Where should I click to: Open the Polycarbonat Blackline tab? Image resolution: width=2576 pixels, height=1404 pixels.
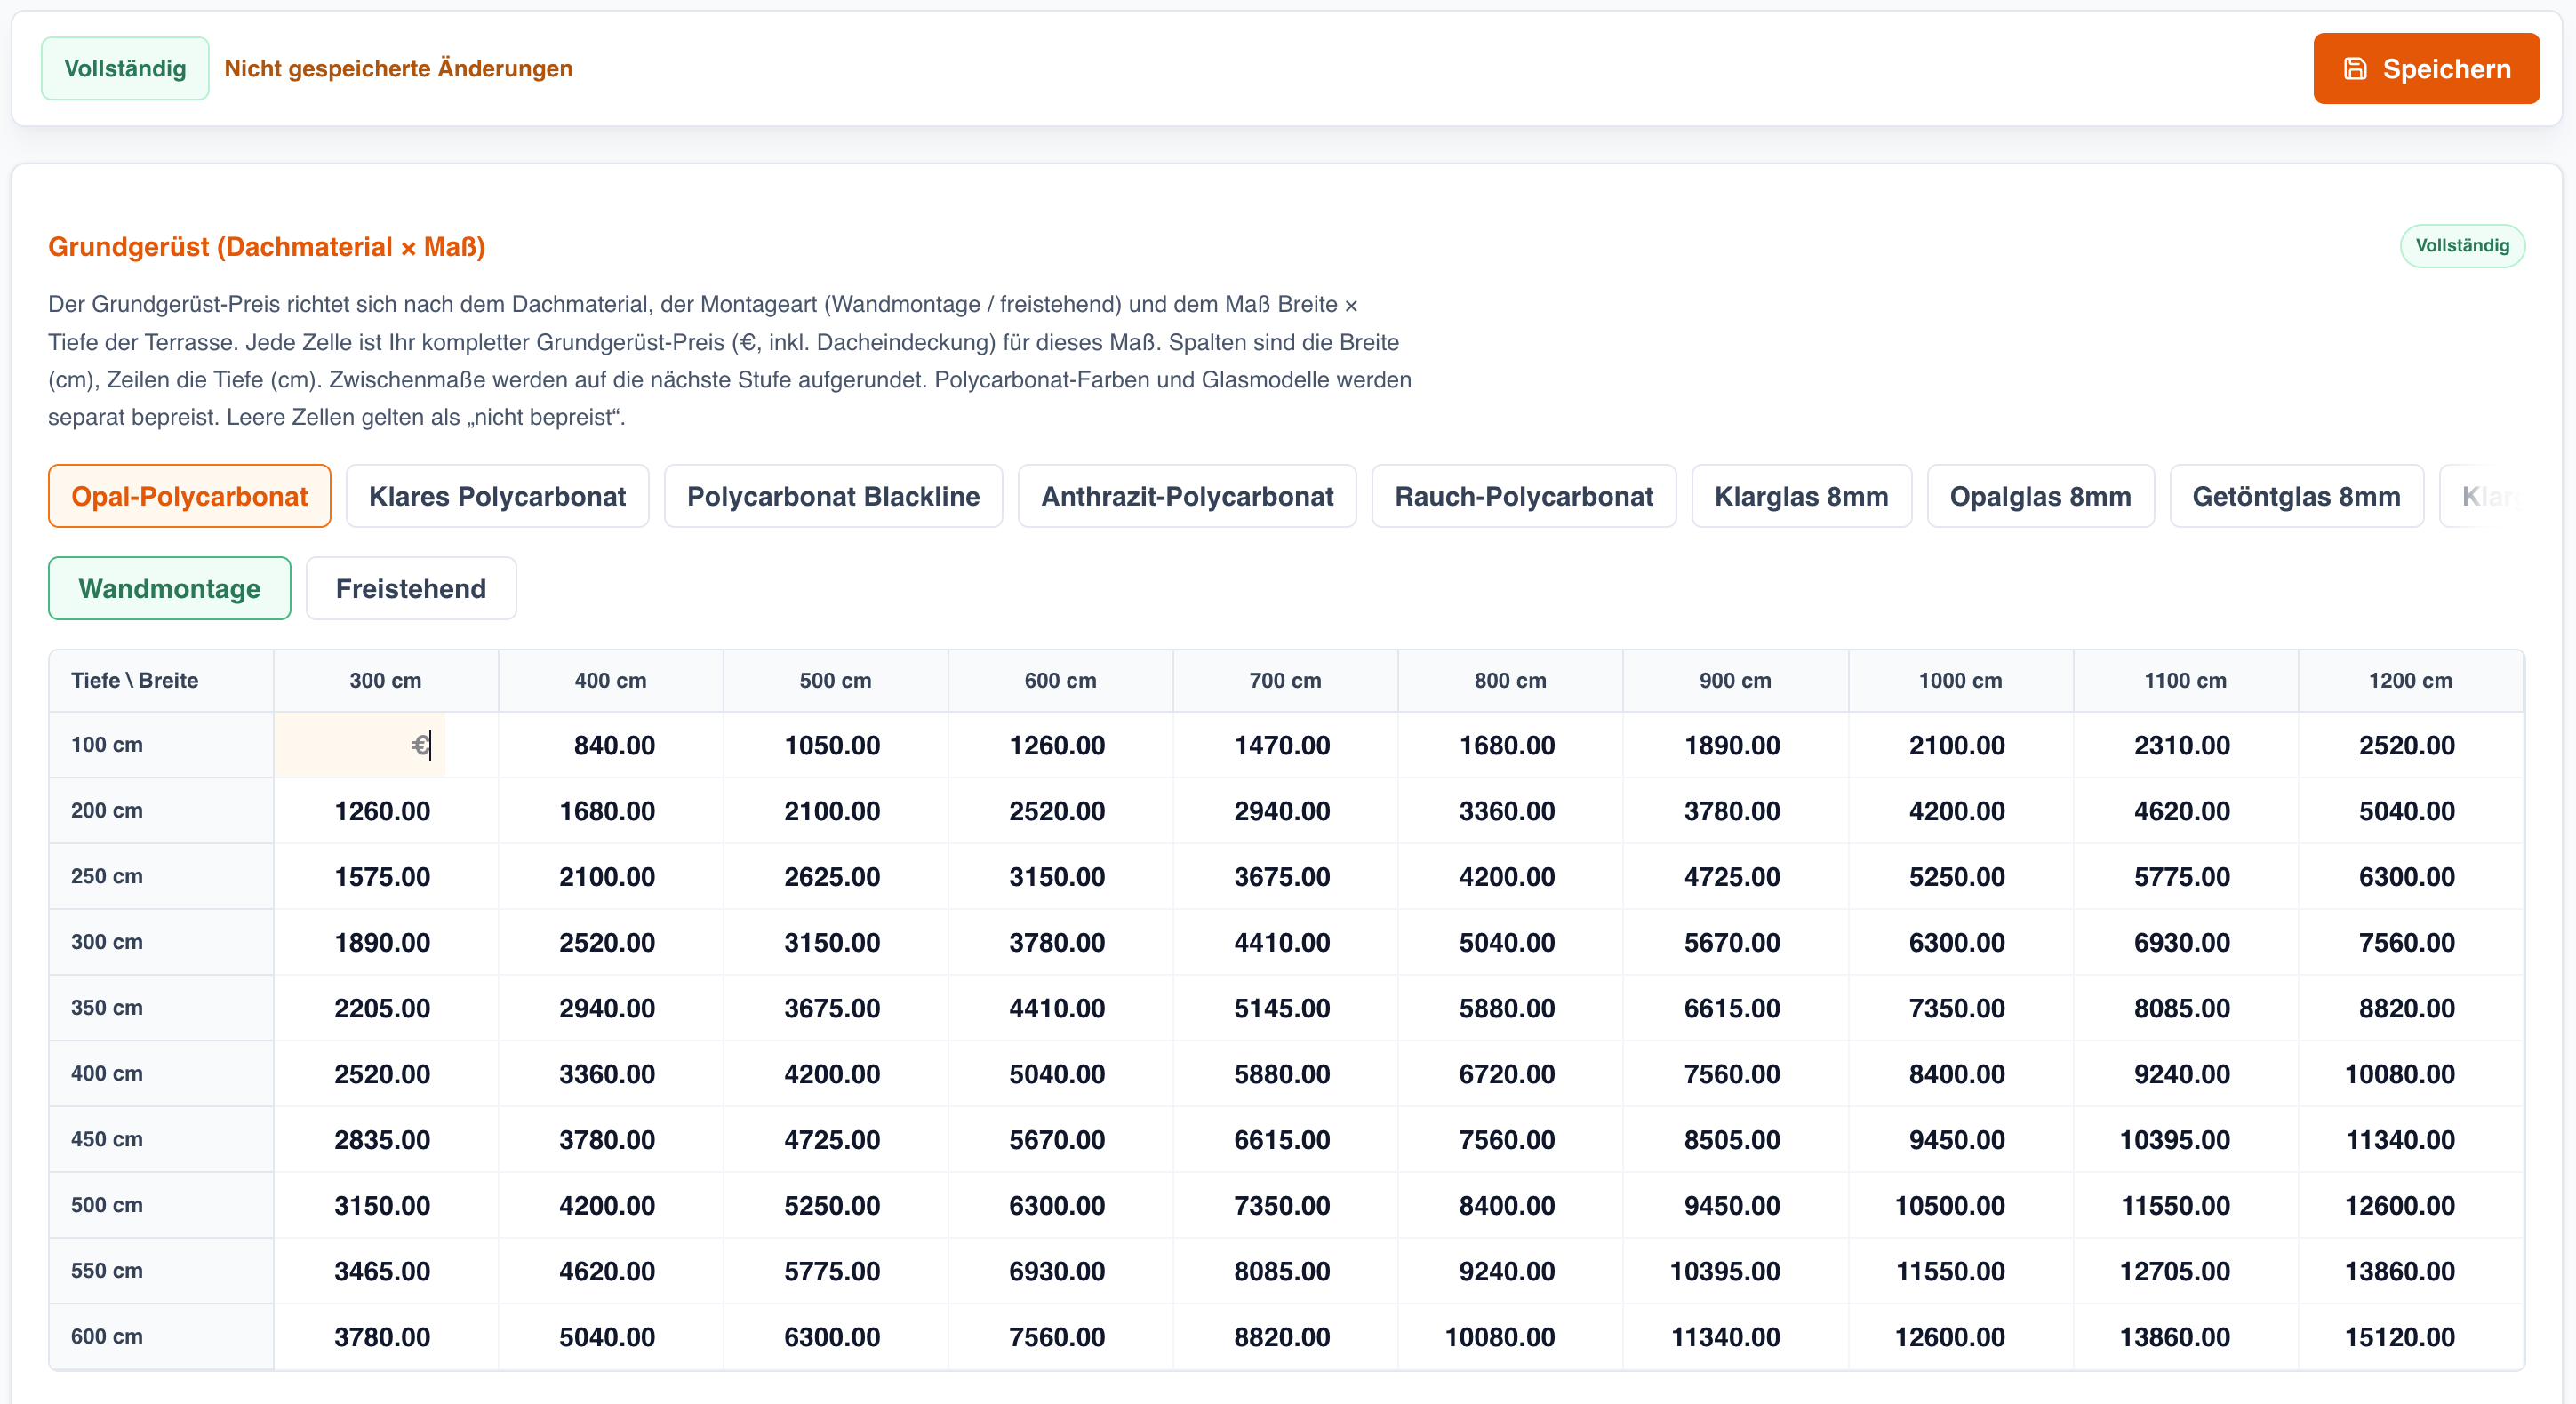tap(833, 496)
